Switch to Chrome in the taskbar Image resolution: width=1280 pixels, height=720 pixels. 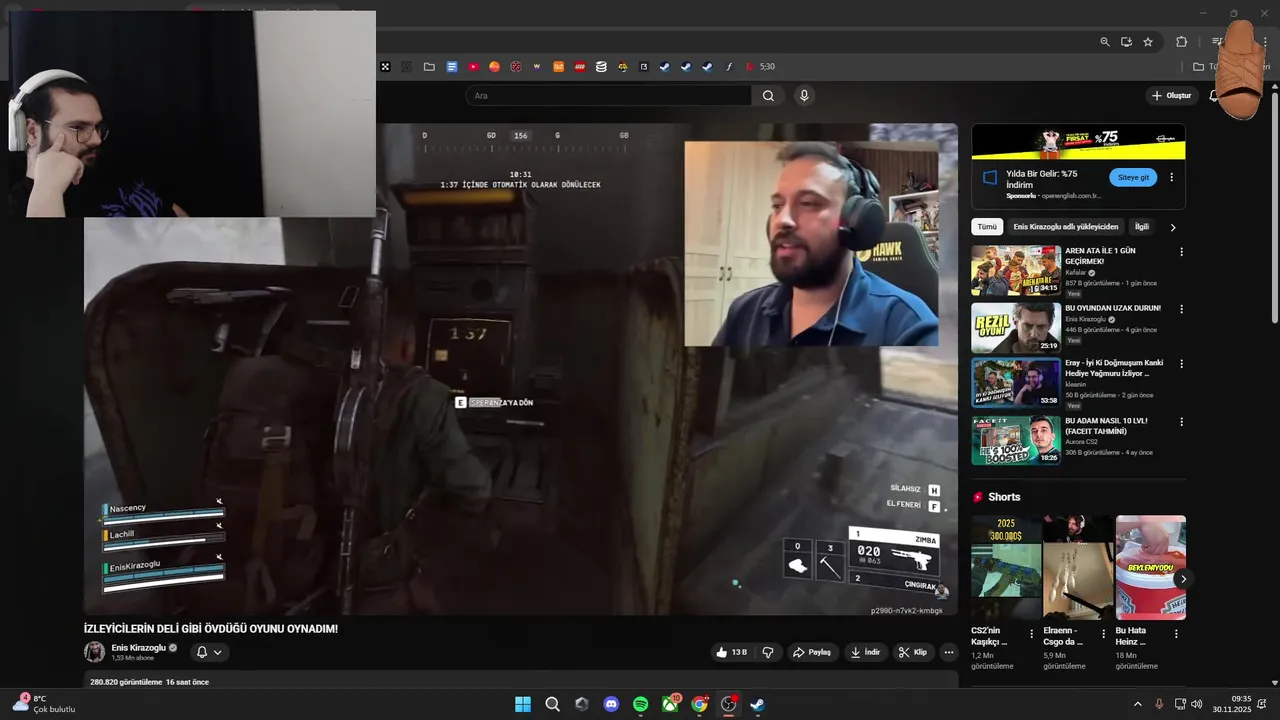[x=700, y=704]
